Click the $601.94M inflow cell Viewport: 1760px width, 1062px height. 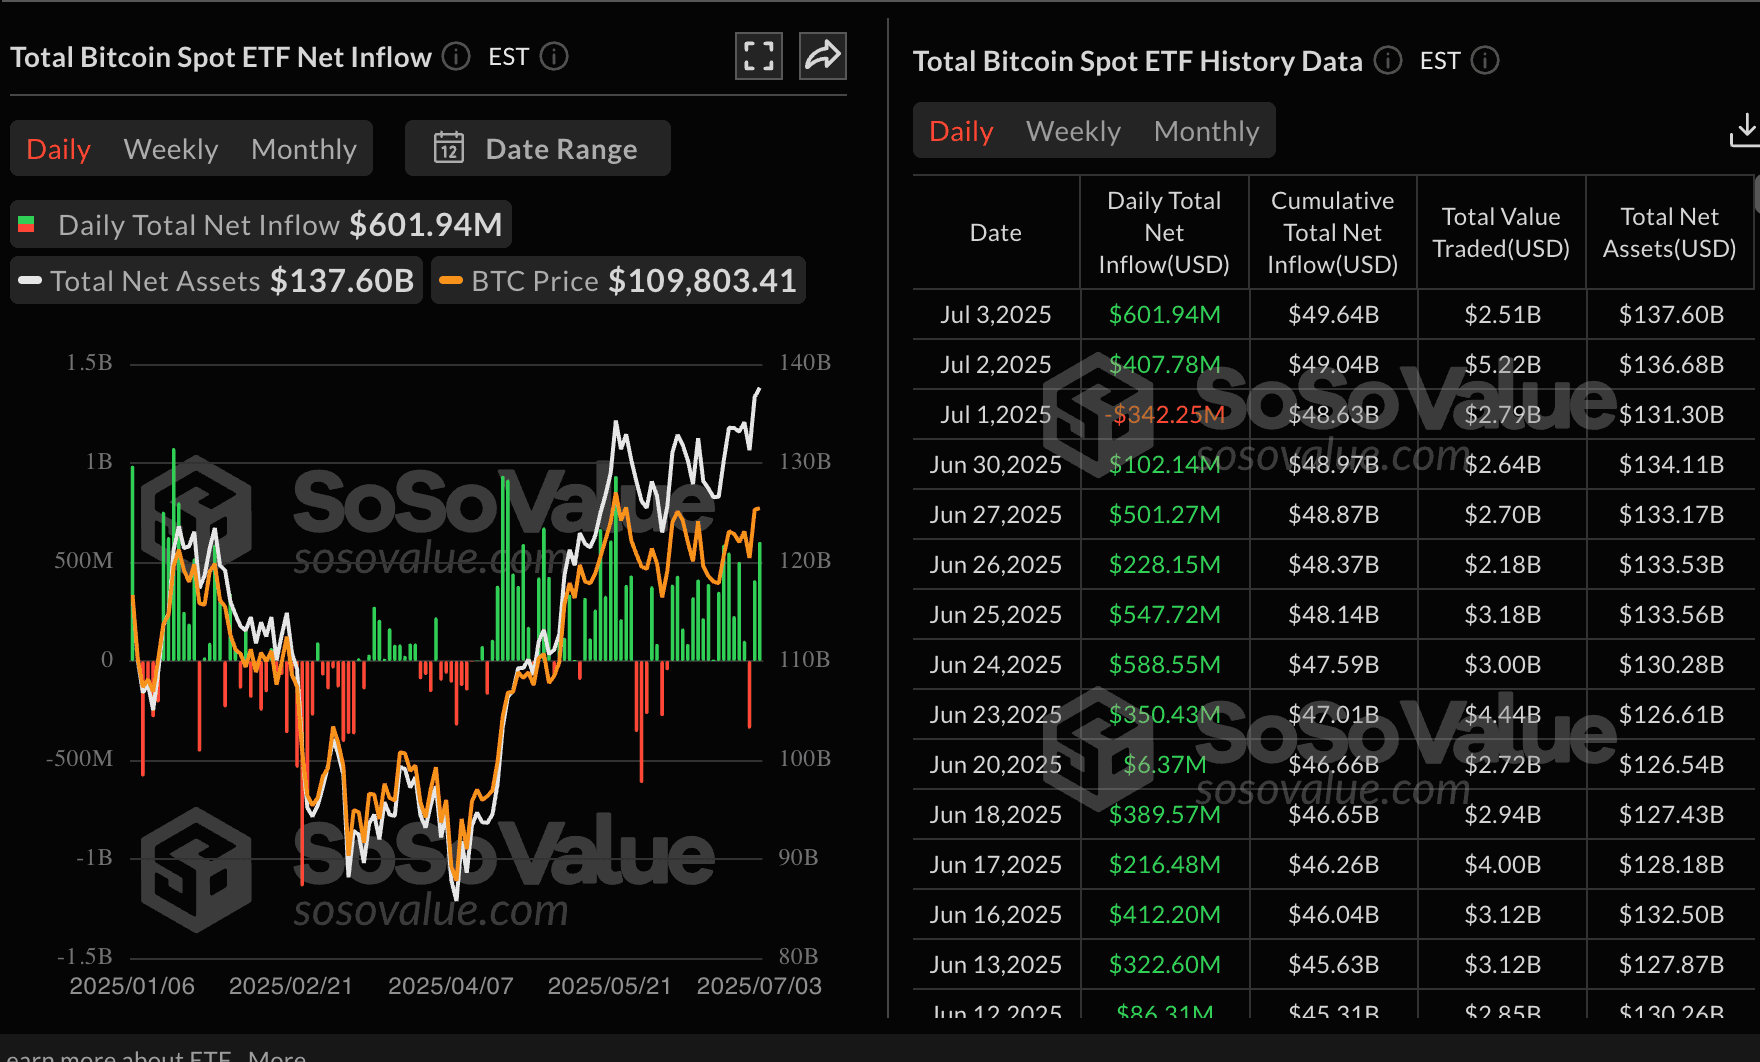[1164, 314]
